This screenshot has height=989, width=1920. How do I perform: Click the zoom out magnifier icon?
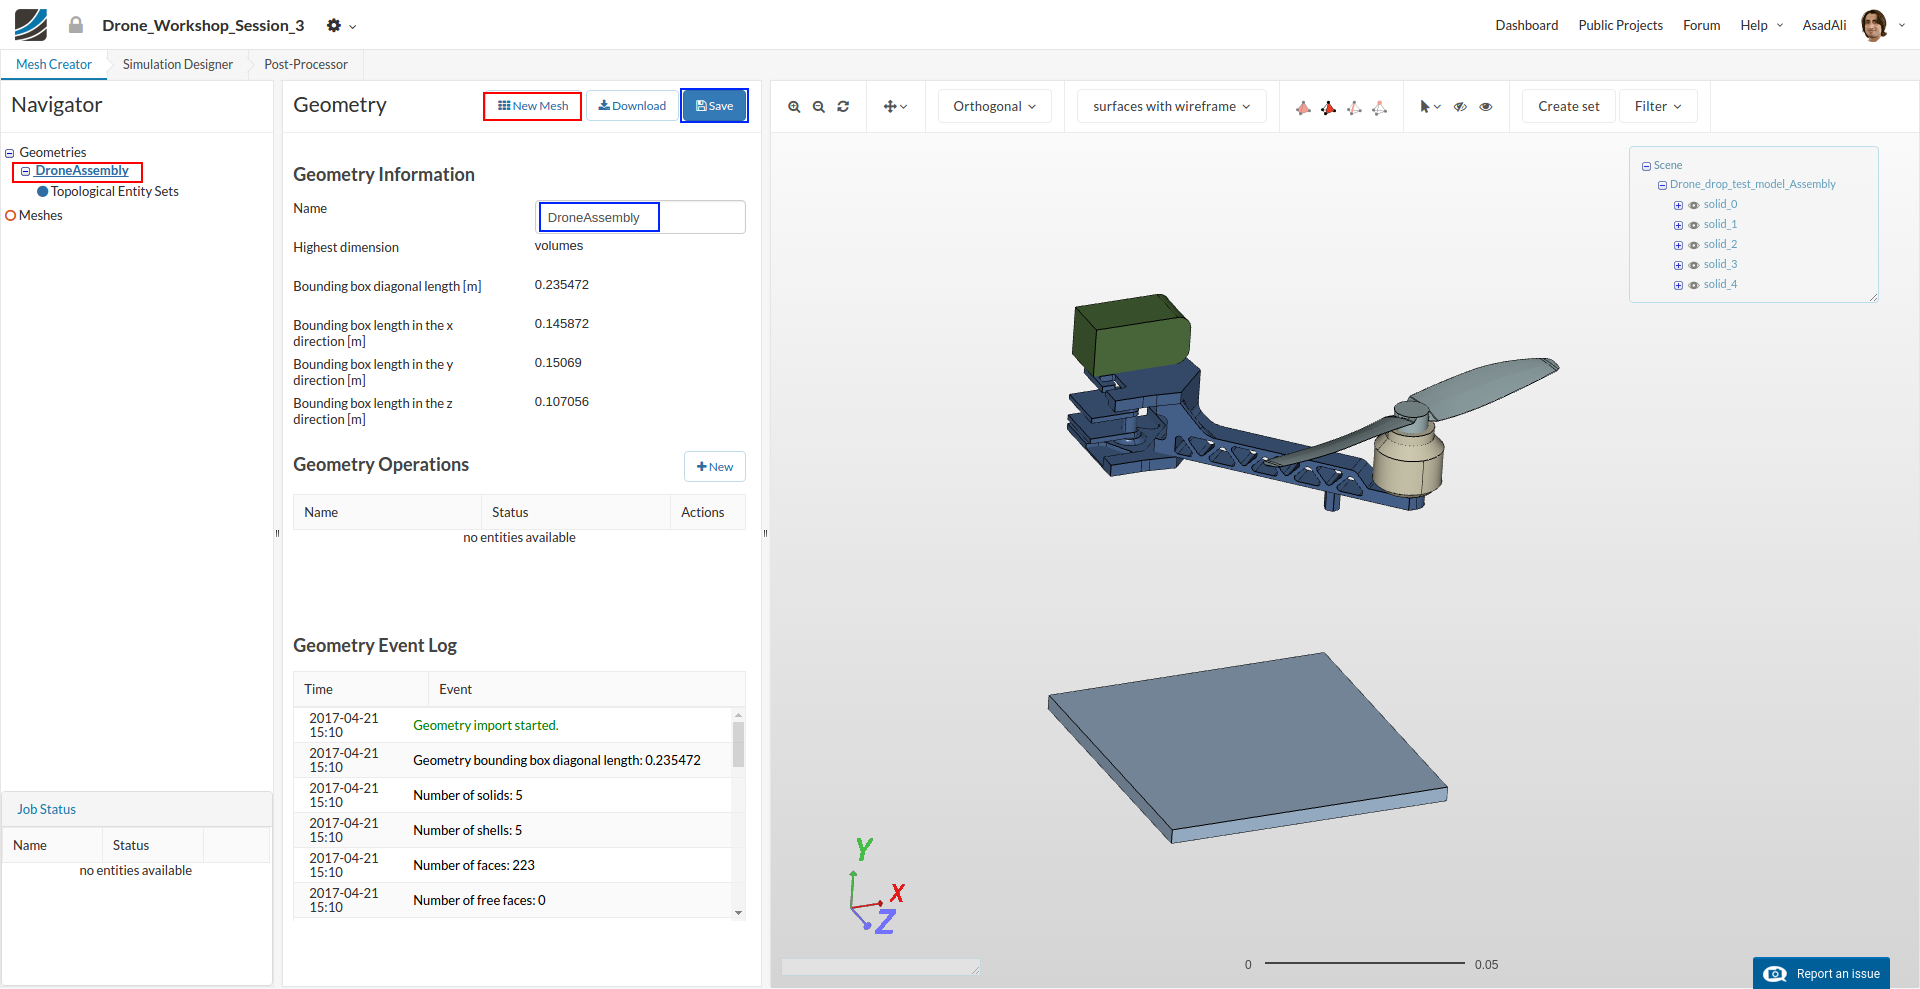[819, 107]
